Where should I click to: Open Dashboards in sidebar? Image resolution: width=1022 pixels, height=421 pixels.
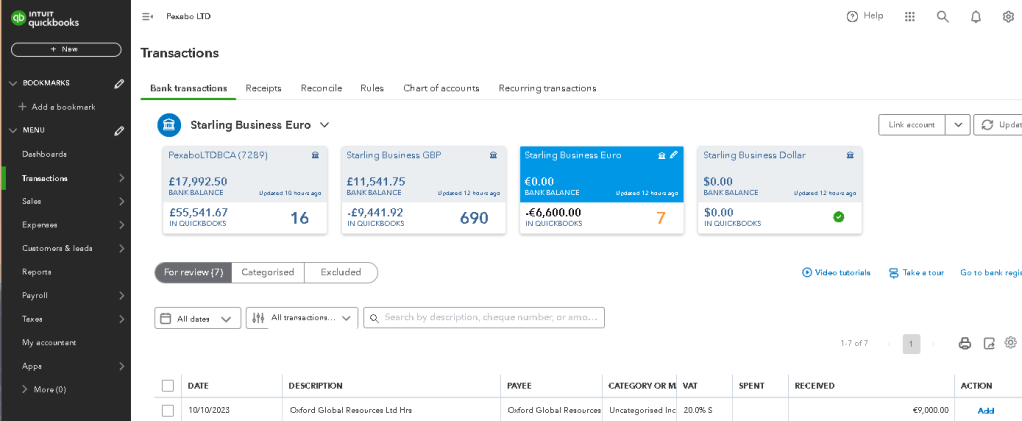(x=44, y=154)
